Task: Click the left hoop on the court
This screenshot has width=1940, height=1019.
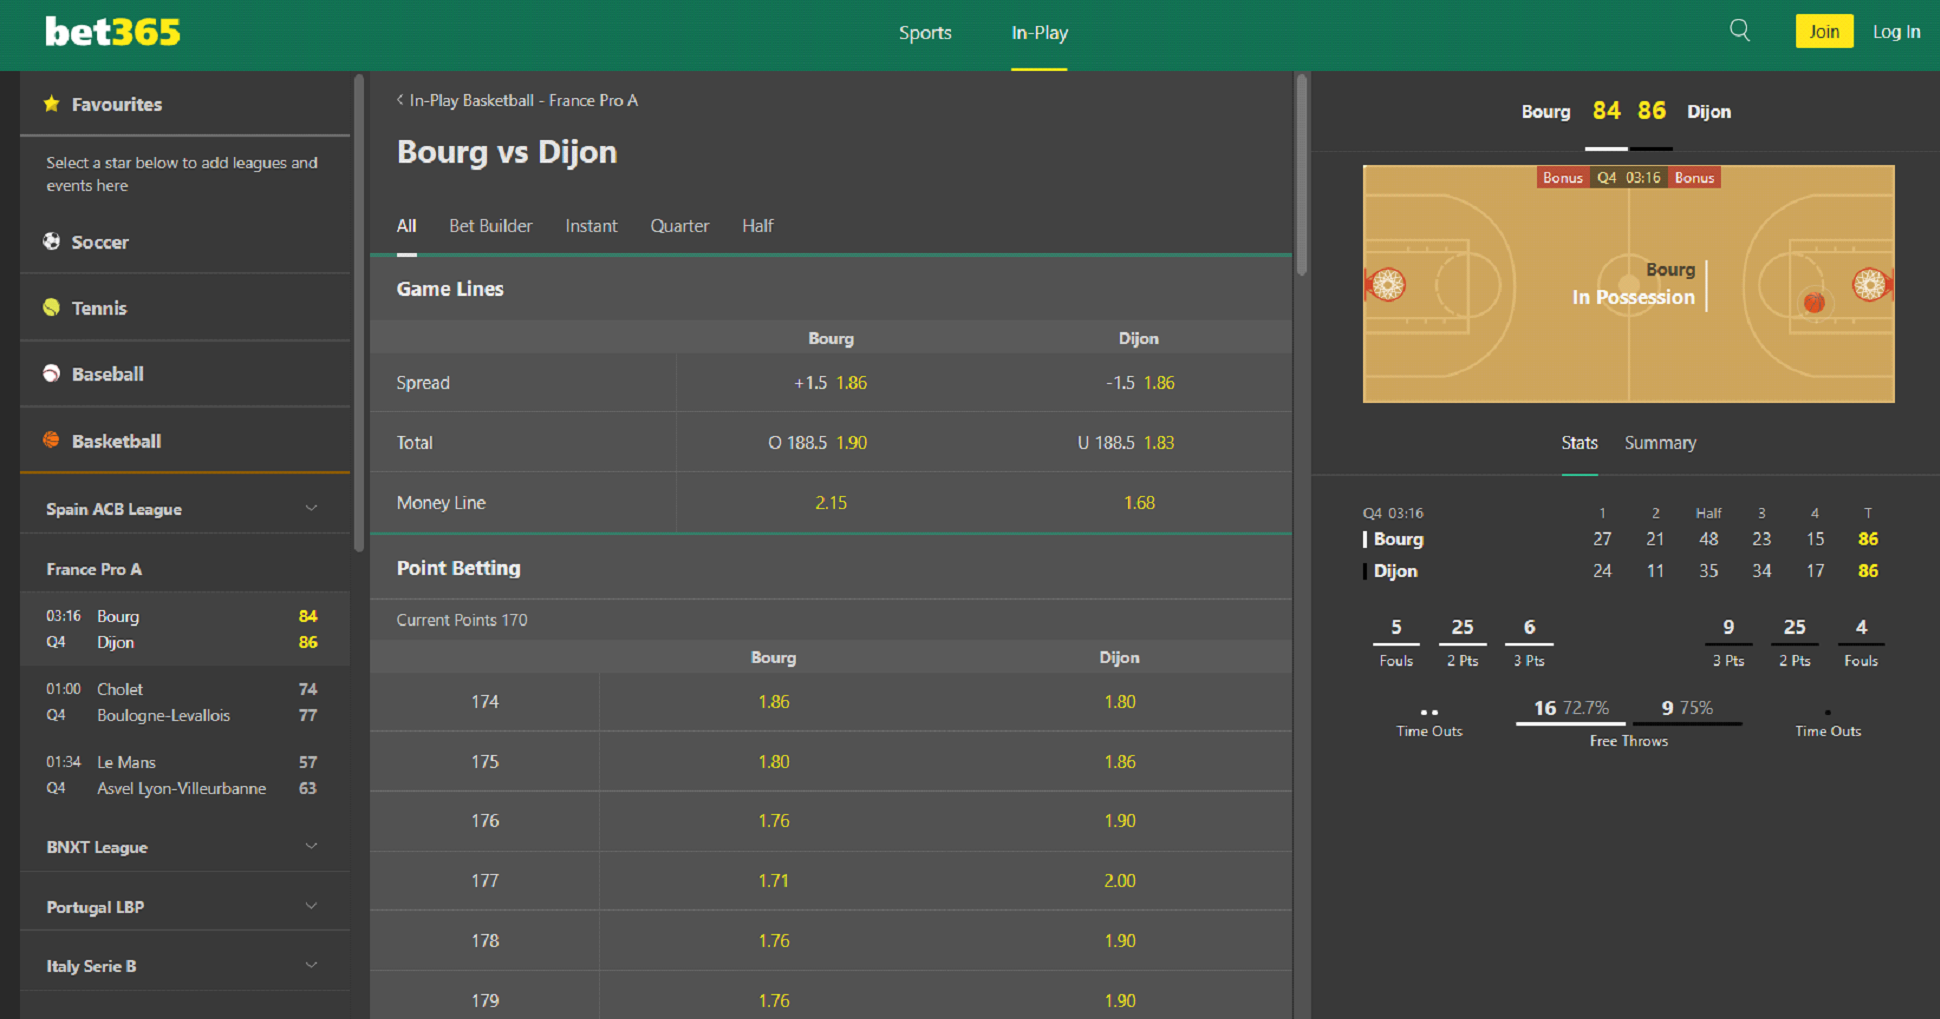Action: pyautogui.click(x=1387, y=285)
